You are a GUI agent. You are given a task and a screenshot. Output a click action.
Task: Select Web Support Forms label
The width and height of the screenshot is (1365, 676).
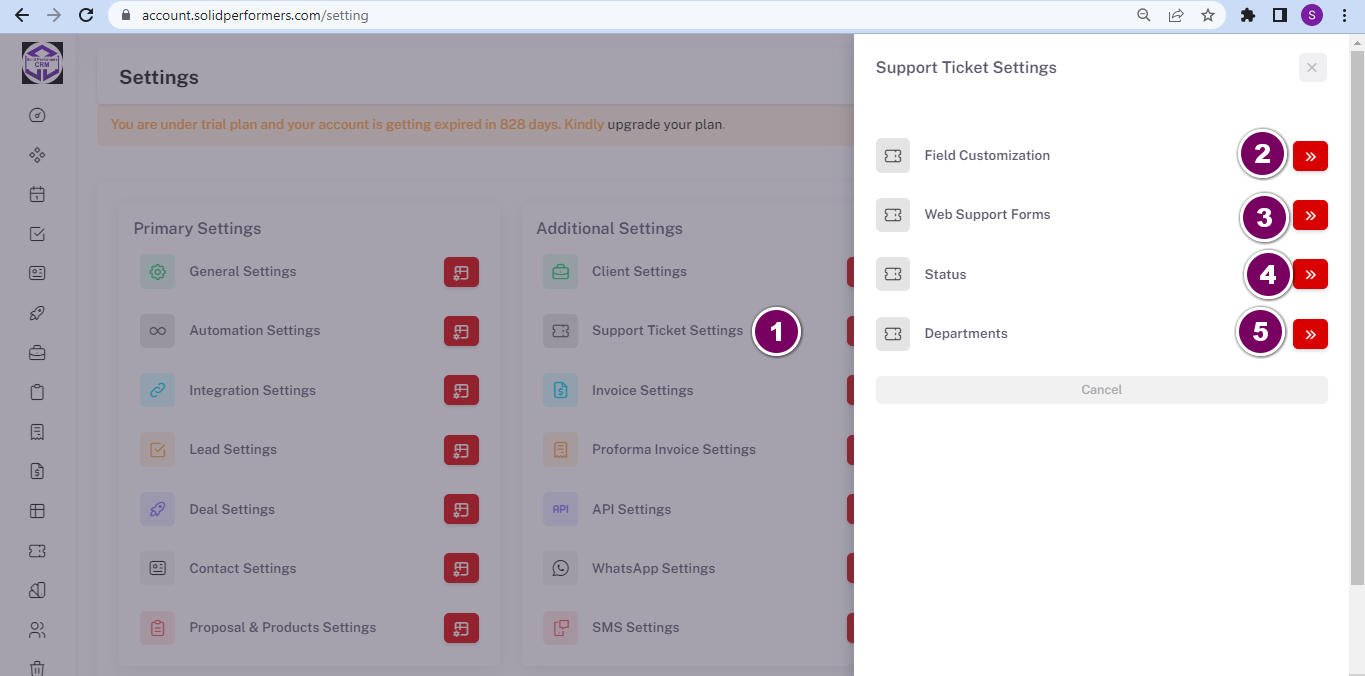(987, 214)
